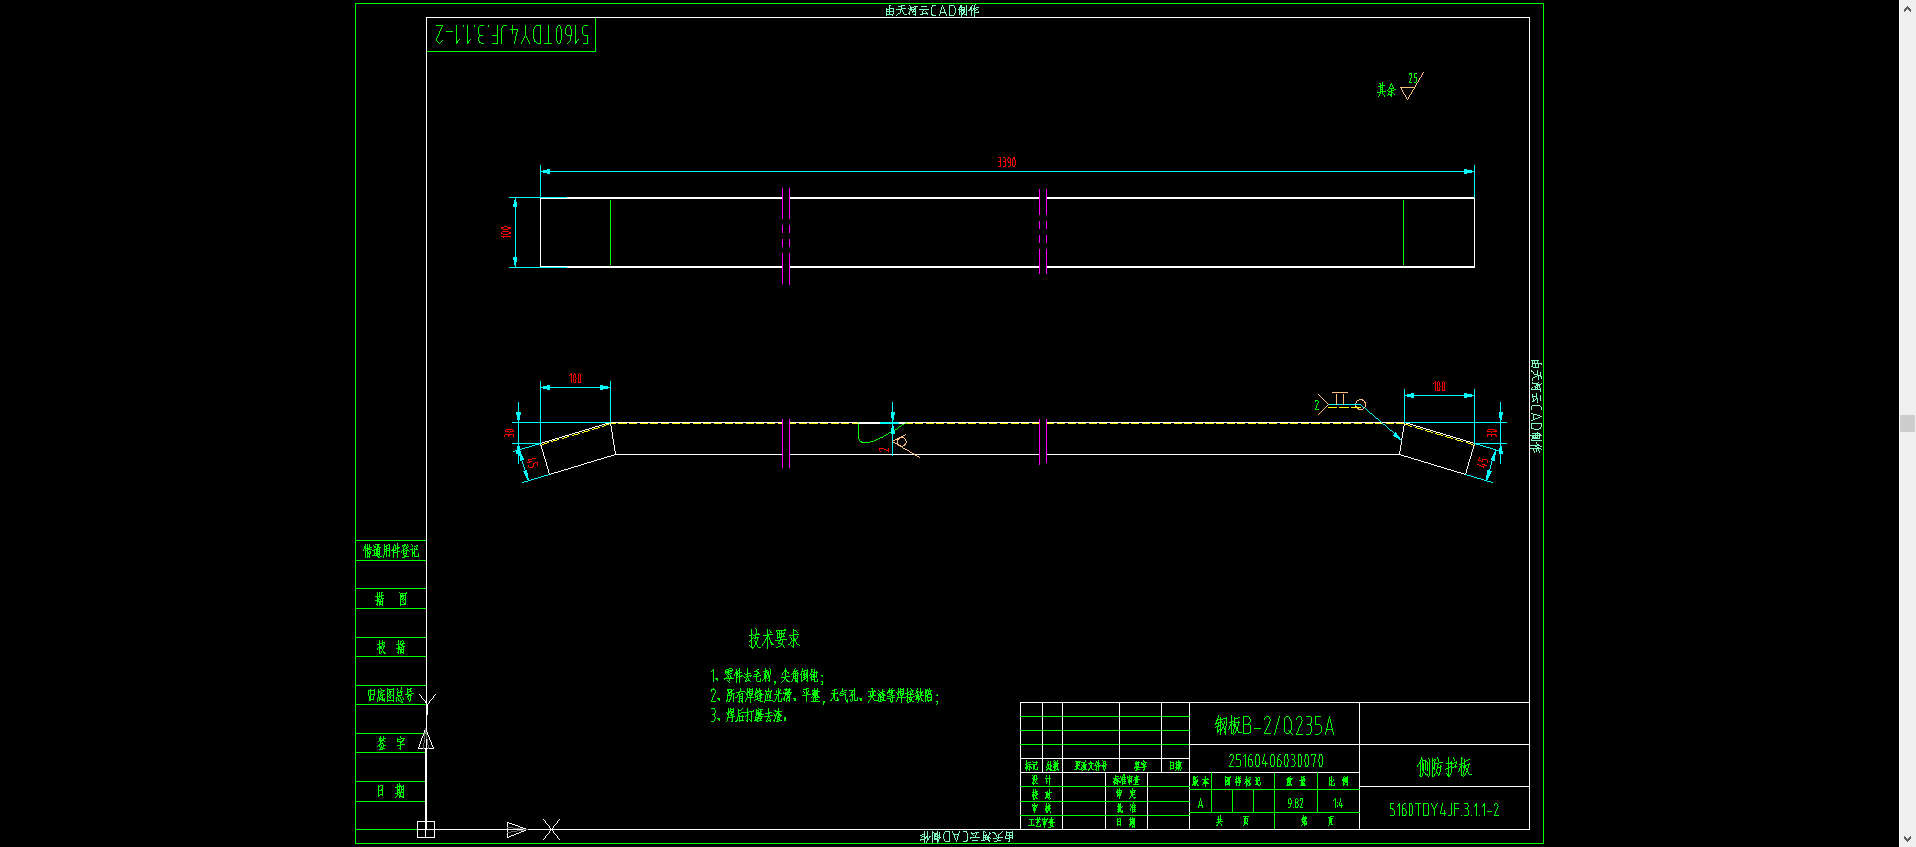The width and height of the screenshot is (1916, 847).
Task: Click the UCS X letter marker
Action: 551,829
